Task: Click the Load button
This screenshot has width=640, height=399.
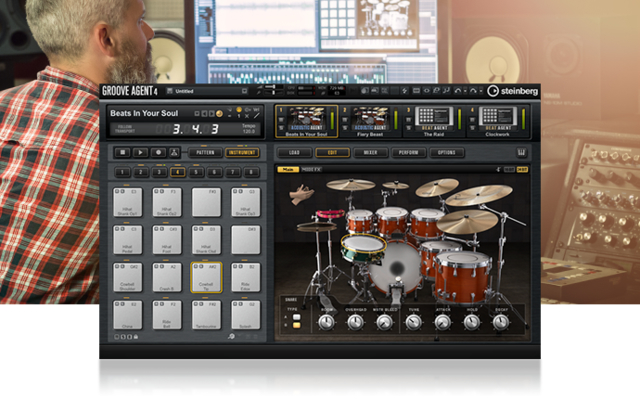Action: click(x=294, y=153)
